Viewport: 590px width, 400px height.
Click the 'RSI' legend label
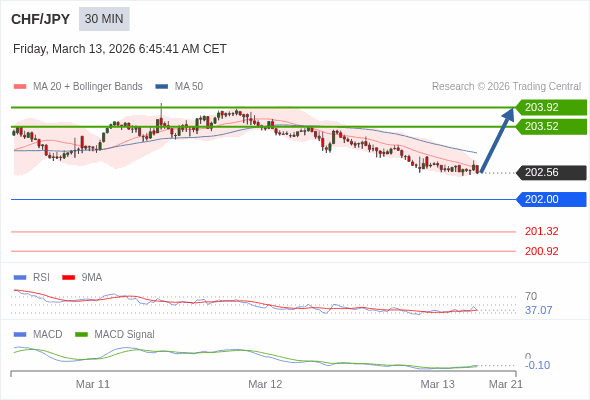tap(41, 278)
